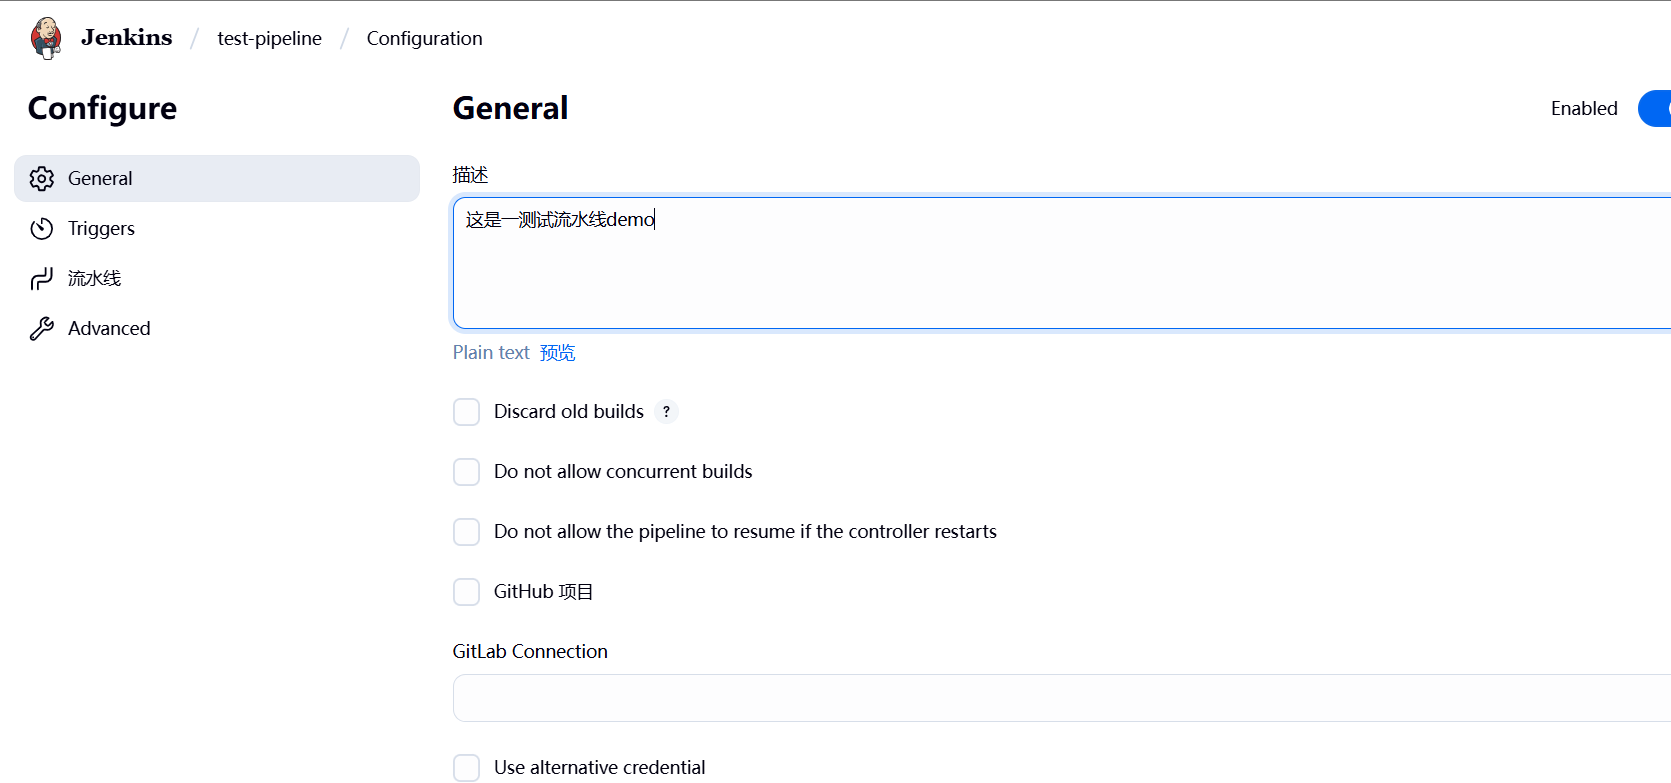Click the Jenkins breadcrumb title
1671x783 pixels.
(x=126, y=37)
